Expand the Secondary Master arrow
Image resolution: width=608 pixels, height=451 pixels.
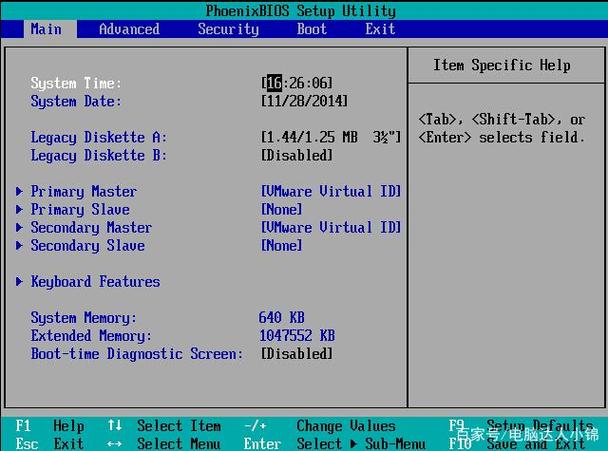click(19, 227)
